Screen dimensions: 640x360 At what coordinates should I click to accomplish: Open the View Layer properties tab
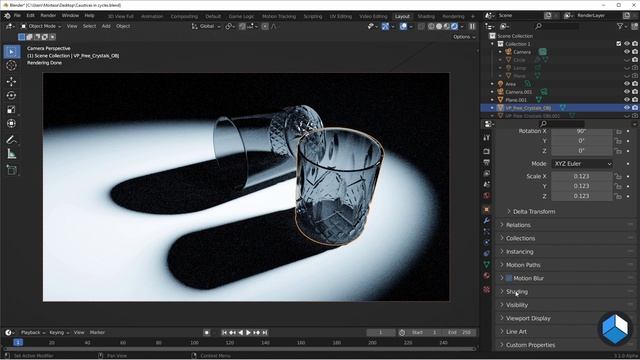coord(487,173)
